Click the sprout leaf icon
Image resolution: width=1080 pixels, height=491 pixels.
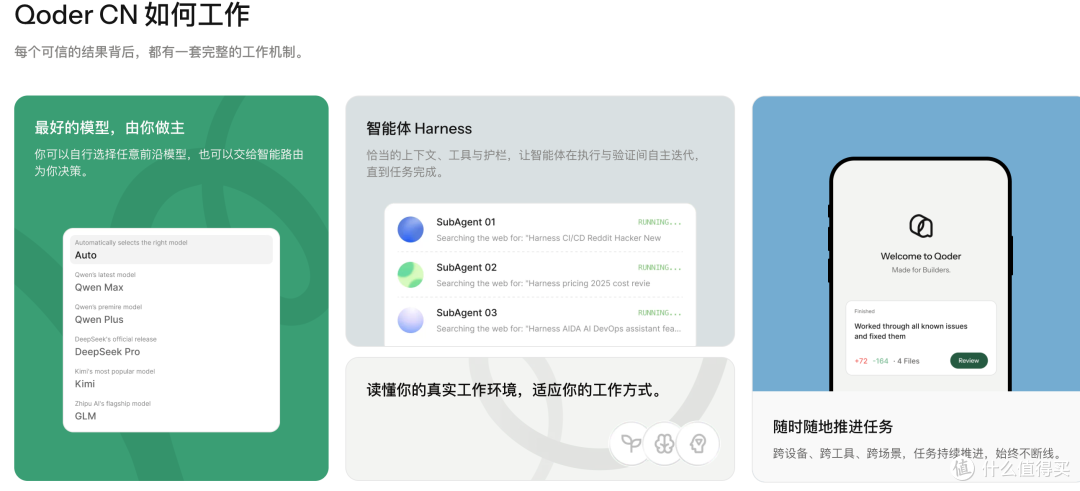[631, 443]
